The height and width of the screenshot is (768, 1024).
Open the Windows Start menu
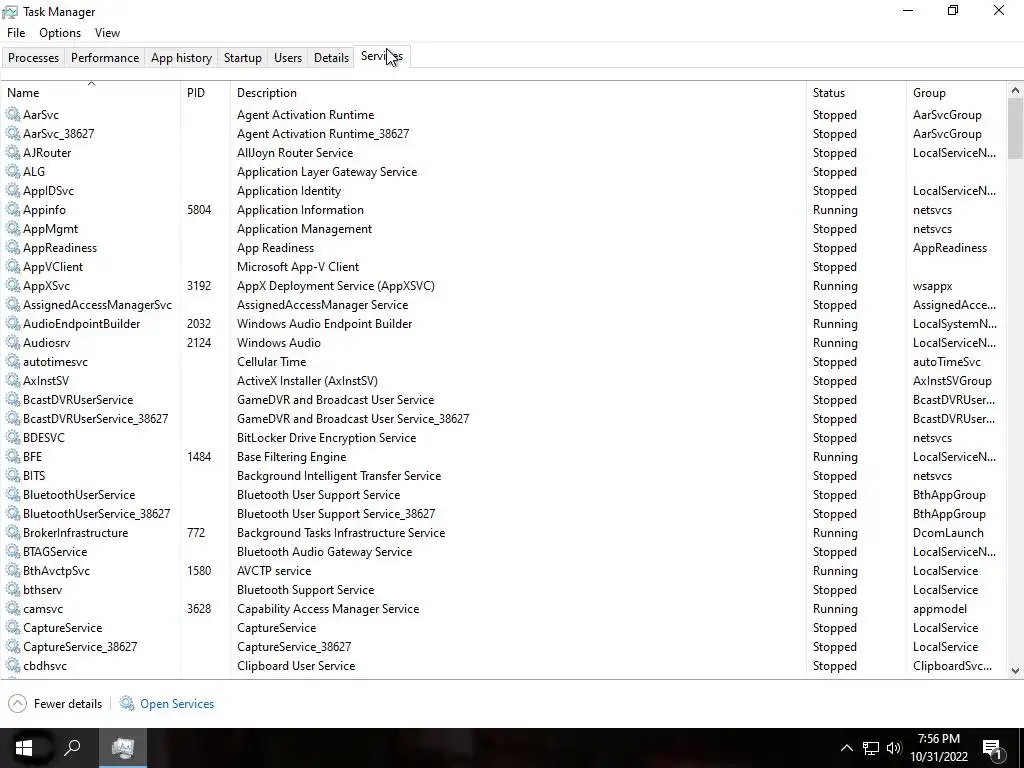pyautogui.click(x=24, y=748)
